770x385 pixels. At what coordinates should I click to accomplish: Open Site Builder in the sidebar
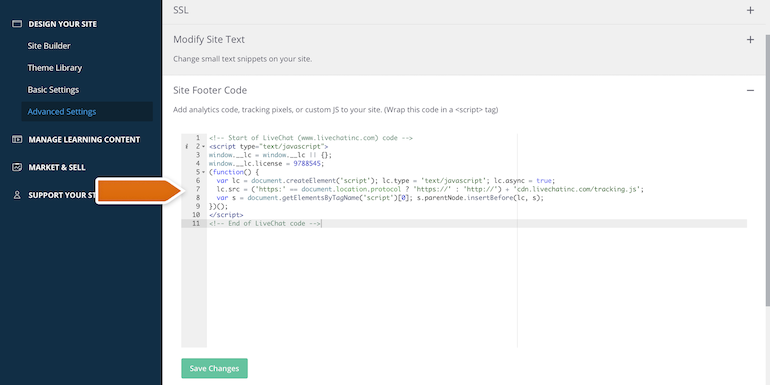[x=49, y=46]
